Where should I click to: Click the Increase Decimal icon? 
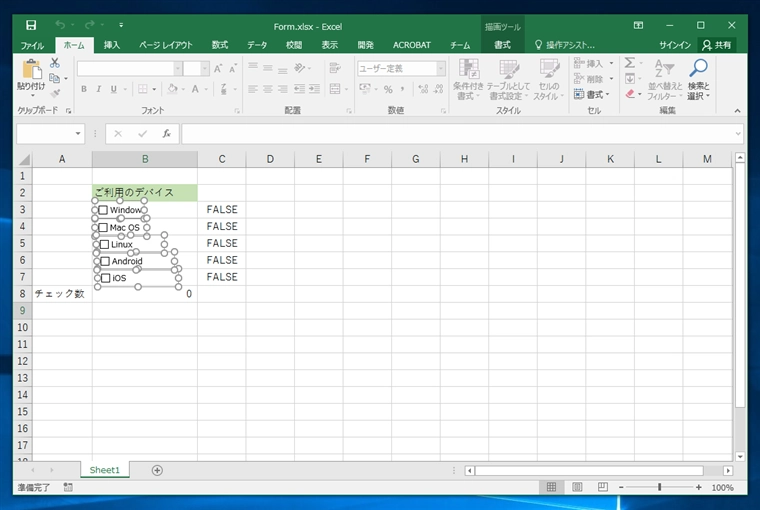point(423,89)
